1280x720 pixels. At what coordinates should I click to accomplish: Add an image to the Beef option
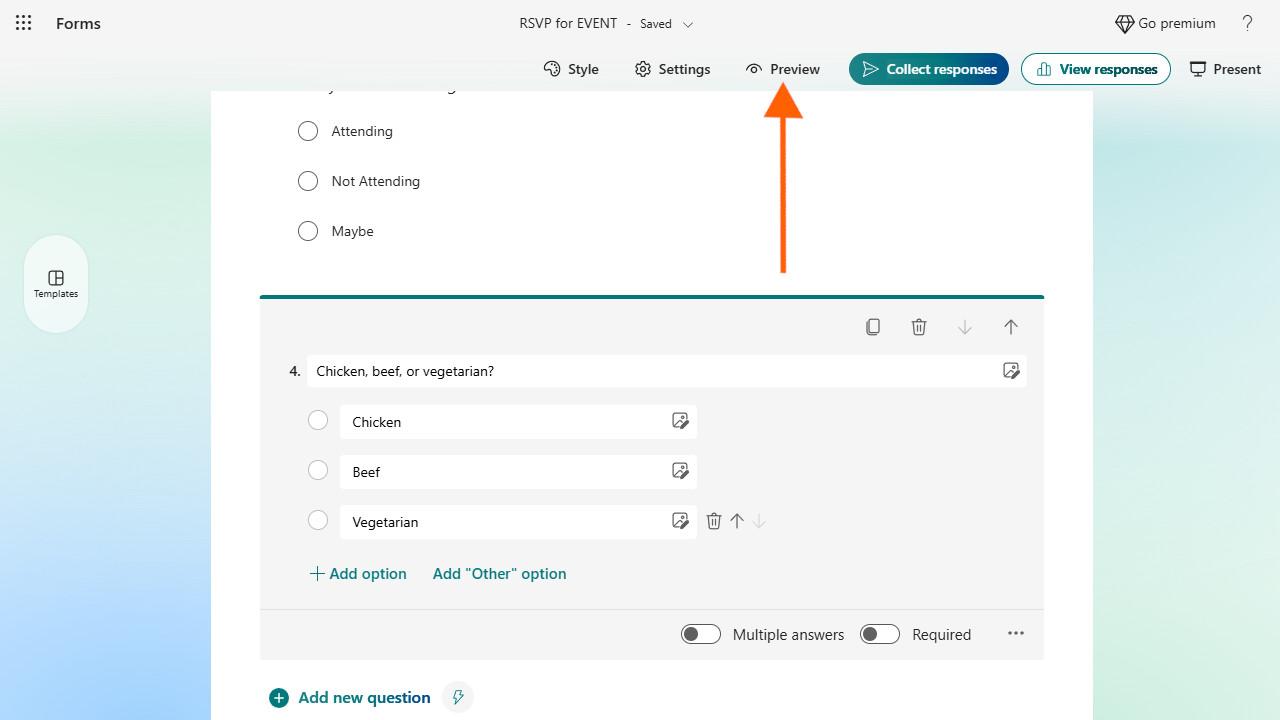pyautogui.click(x=680, y=471)
